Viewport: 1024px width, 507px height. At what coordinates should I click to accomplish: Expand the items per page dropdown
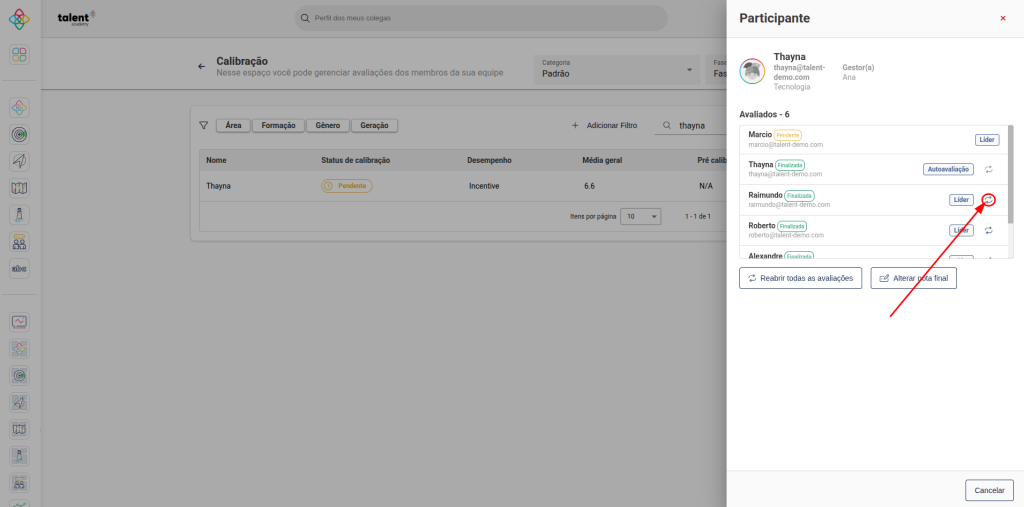coord(640,216)
